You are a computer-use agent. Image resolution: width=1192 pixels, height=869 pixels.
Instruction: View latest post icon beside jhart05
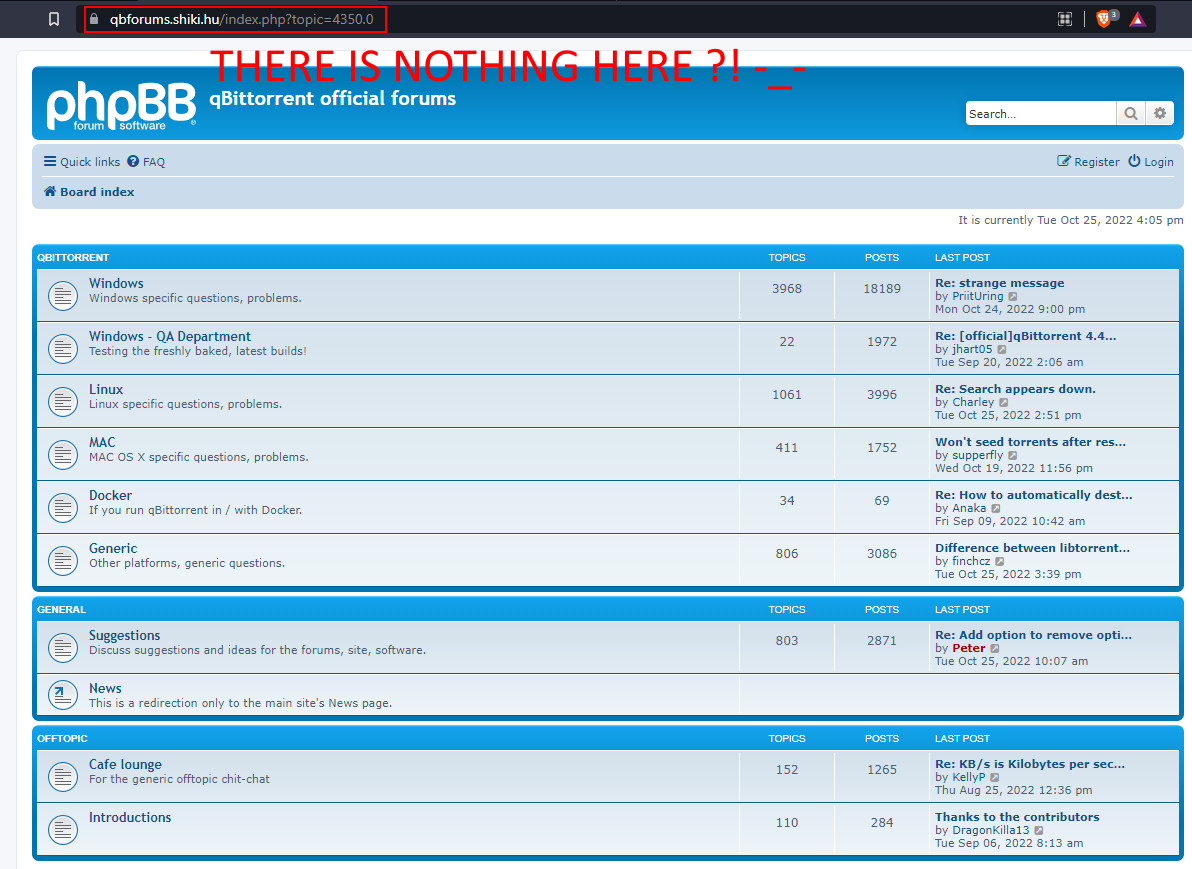1002,350
